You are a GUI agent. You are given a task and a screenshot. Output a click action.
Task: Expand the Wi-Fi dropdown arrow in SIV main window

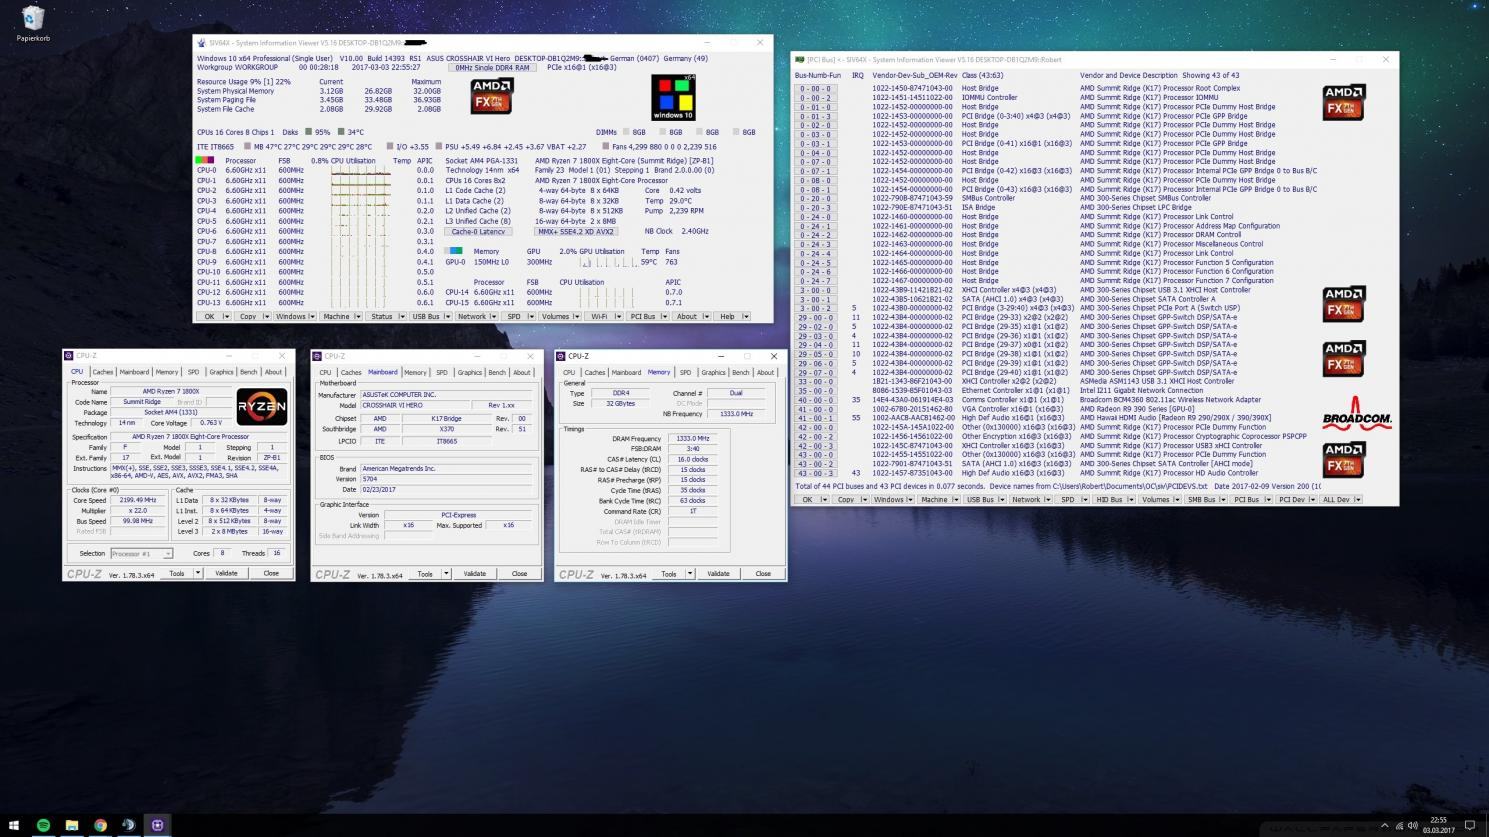tap(618, 316)
